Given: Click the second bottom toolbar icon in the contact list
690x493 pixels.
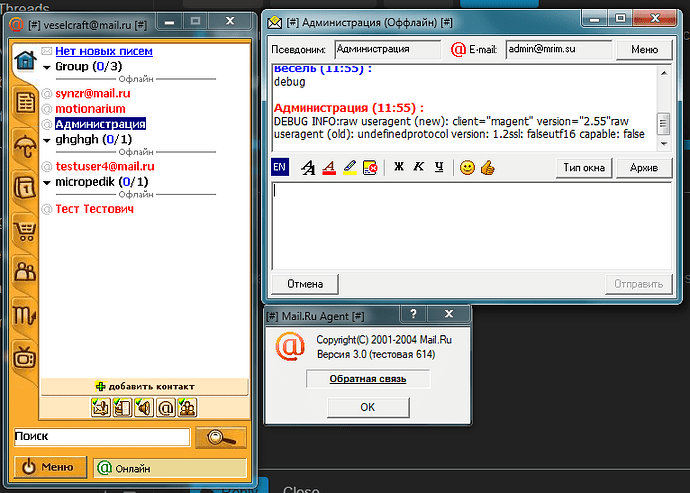Looking at the screenshot, I should point(122,407).
